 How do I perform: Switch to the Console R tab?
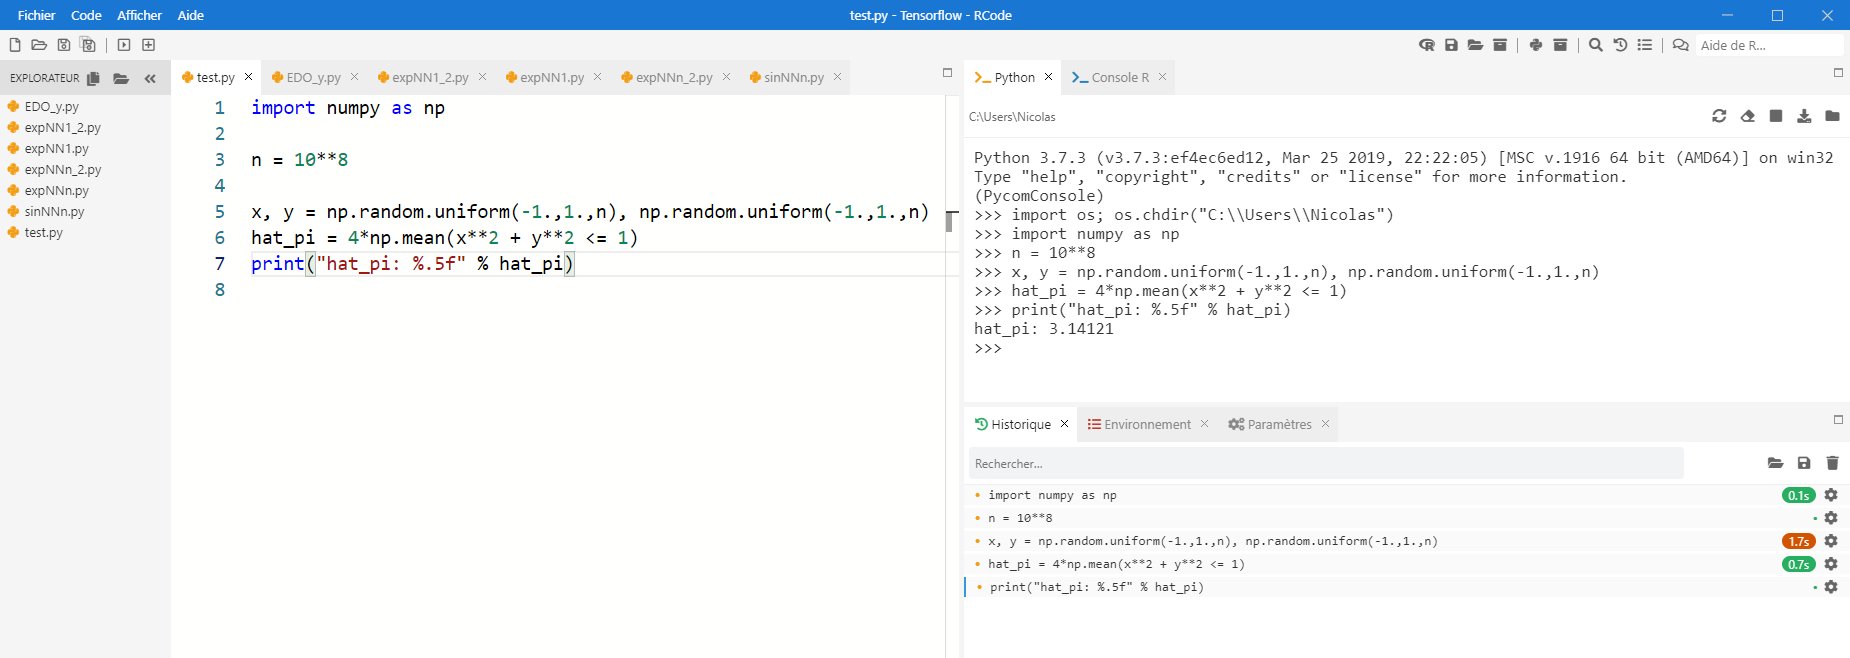[1120, 77]
